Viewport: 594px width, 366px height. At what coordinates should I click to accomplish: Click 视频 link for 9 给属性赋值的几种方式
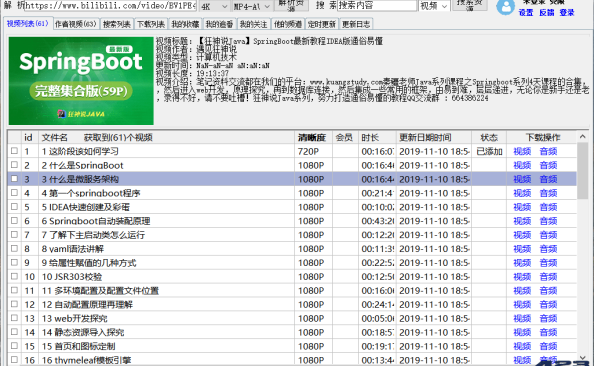[x=522, y=263]
